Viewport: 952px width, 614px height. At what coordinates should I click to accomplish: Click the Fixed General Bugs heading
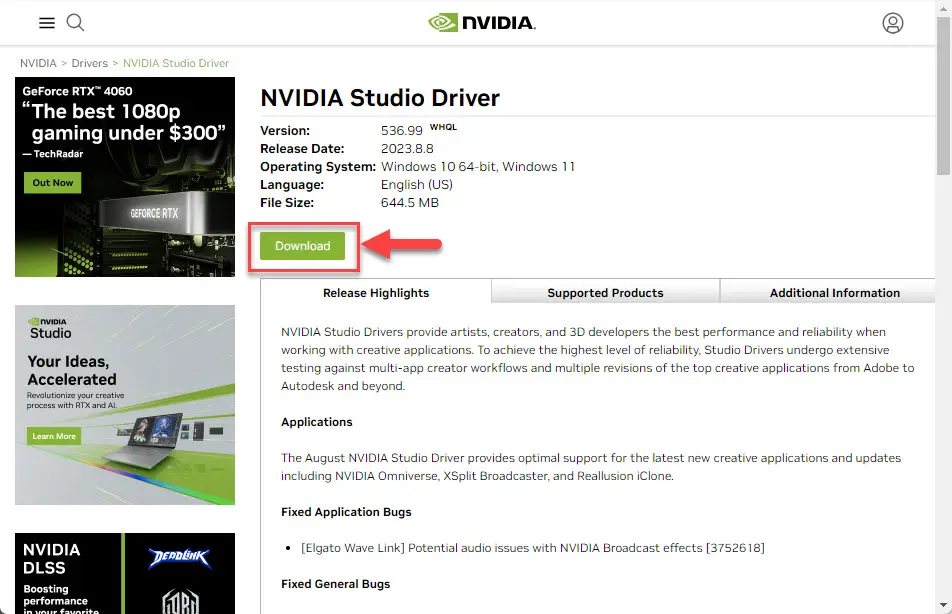tap(335, 584)
